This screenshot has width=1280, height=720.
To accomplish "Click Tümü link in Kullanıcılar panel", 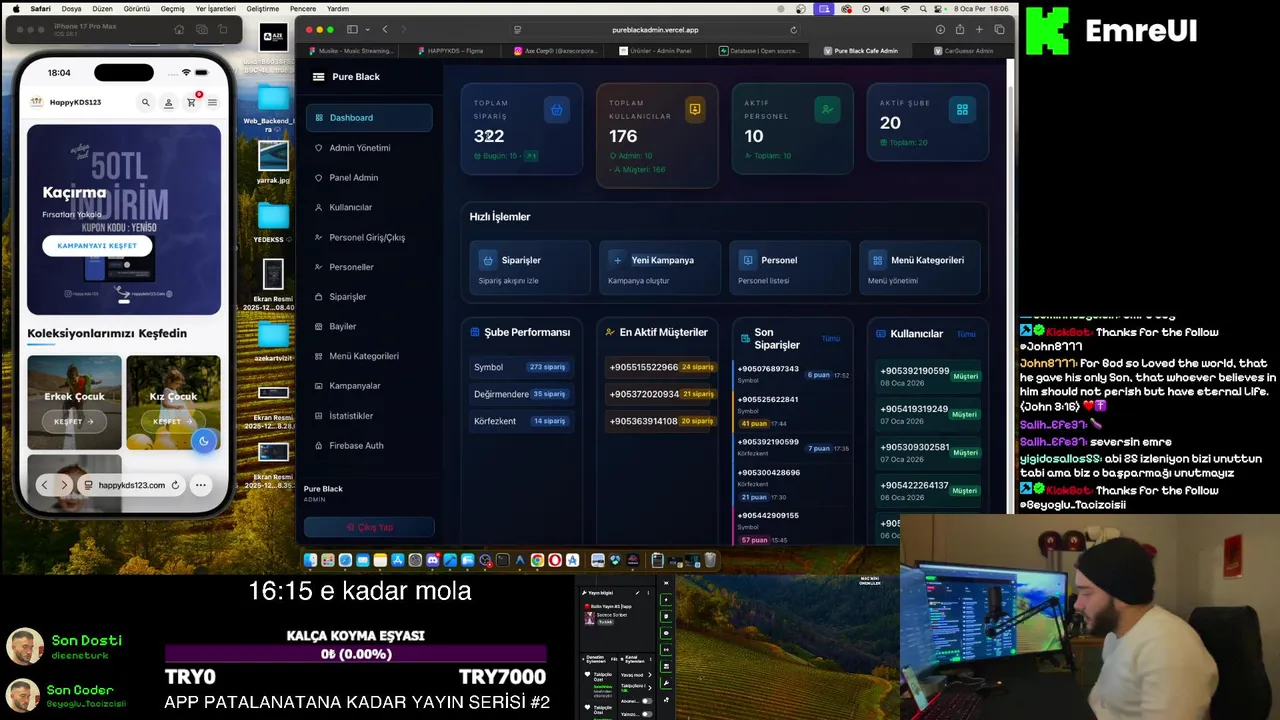I will click(x=966, y=334).
